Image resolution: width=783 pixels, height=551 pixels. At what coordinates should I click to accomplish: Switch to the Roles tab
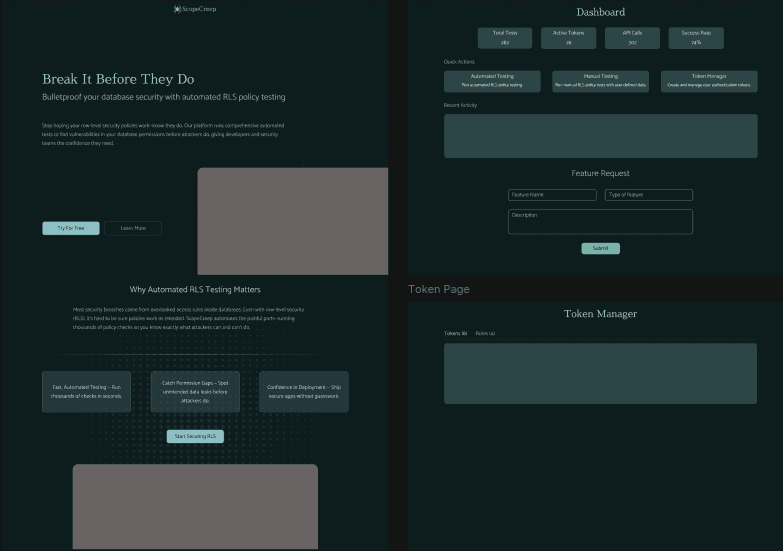coord(485,333)
